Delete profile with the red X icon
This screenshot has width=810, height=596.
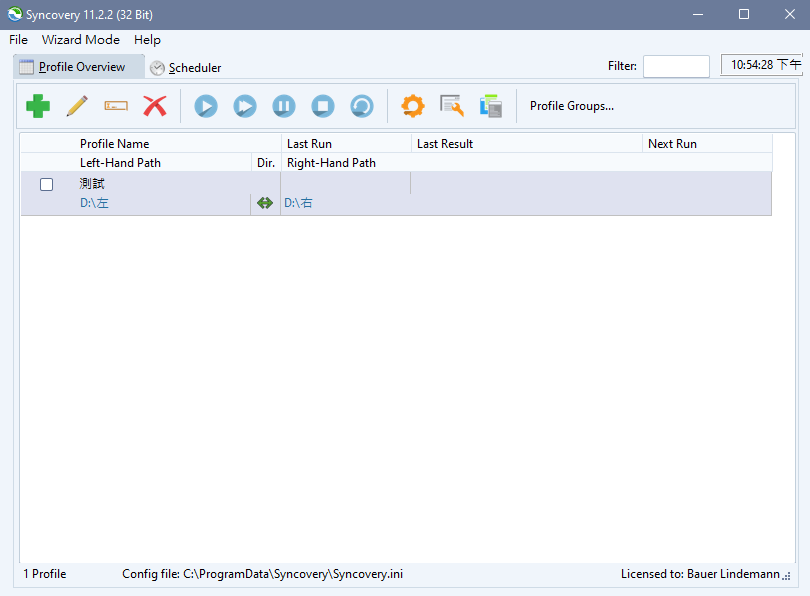coord(155,106)
